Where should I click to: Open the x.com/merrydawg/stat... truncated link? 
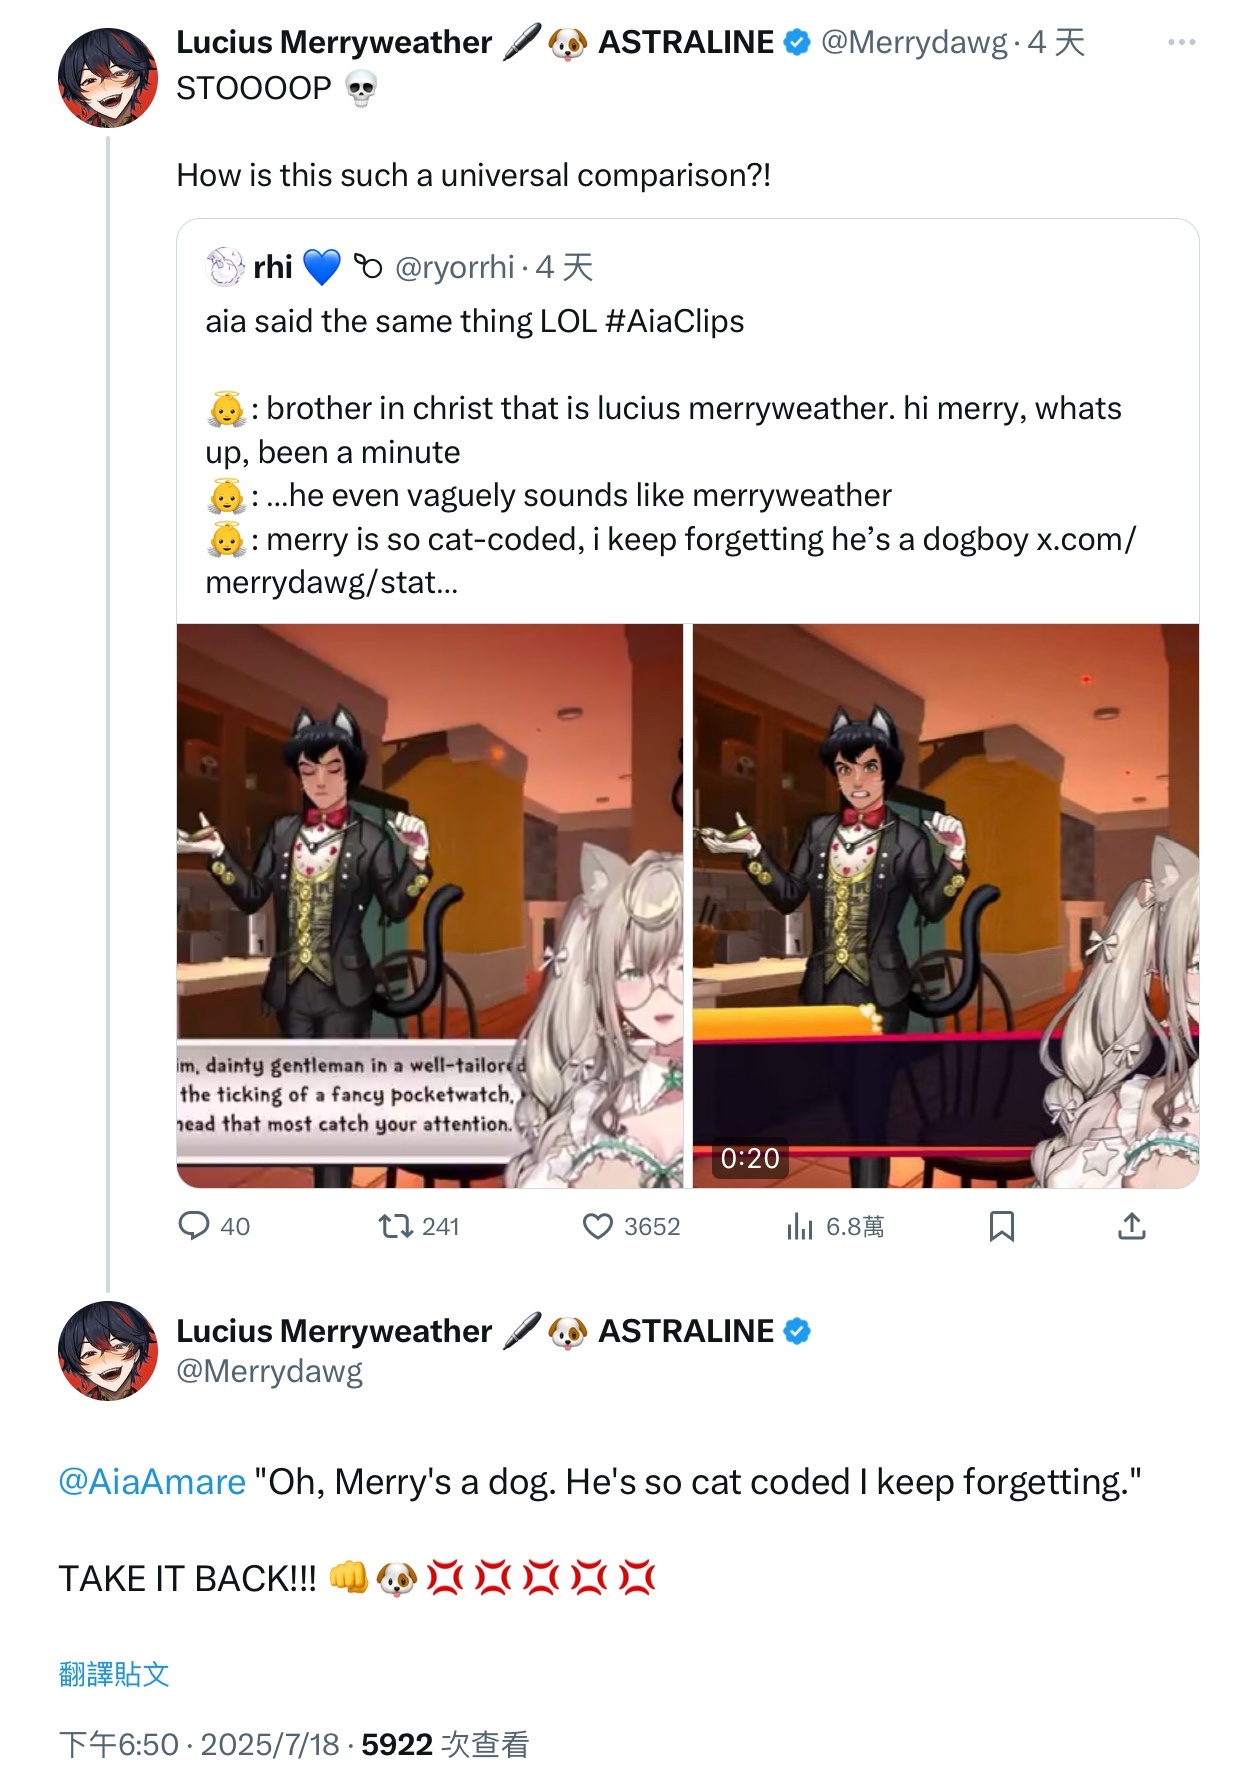pyautogui.click(x=1085, y=540)
